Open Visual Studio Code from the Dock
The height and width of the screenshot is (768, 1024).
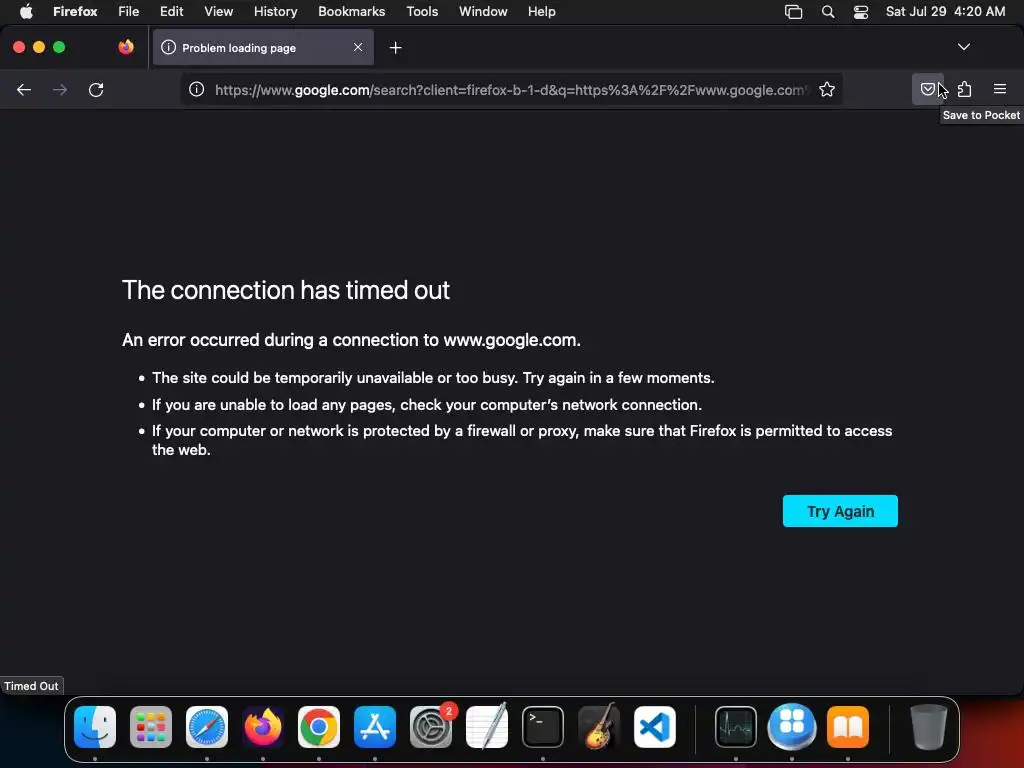(654, 727)
